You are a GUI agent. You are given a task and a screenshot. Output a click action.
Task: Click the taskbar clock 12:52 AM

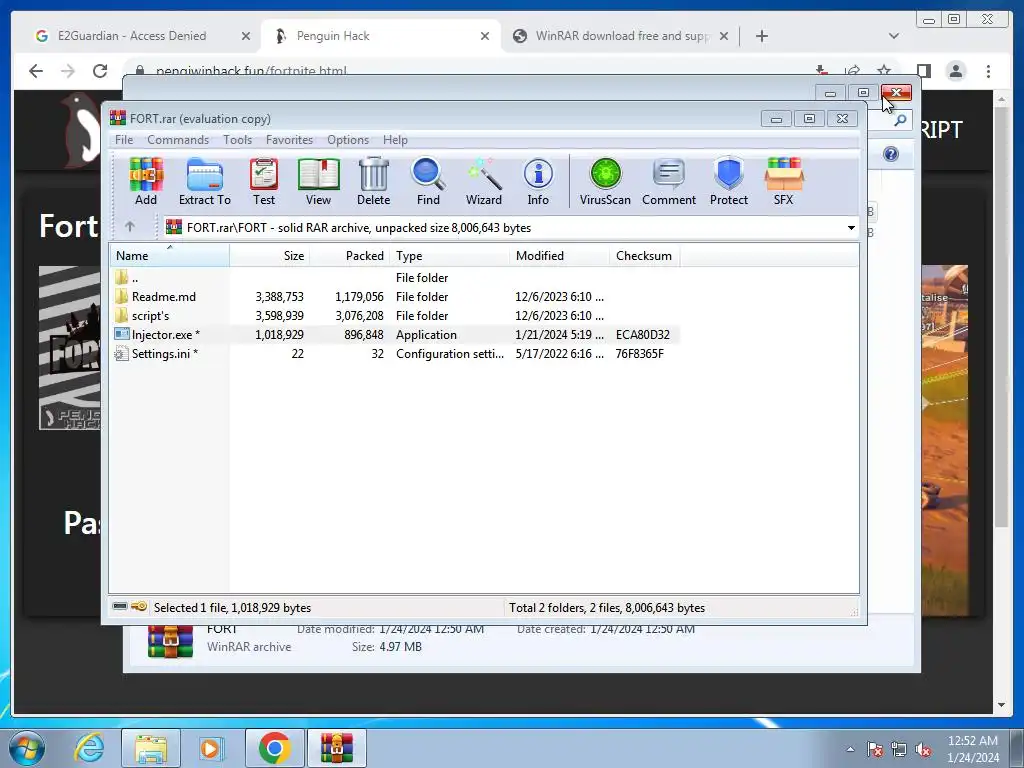972,741
